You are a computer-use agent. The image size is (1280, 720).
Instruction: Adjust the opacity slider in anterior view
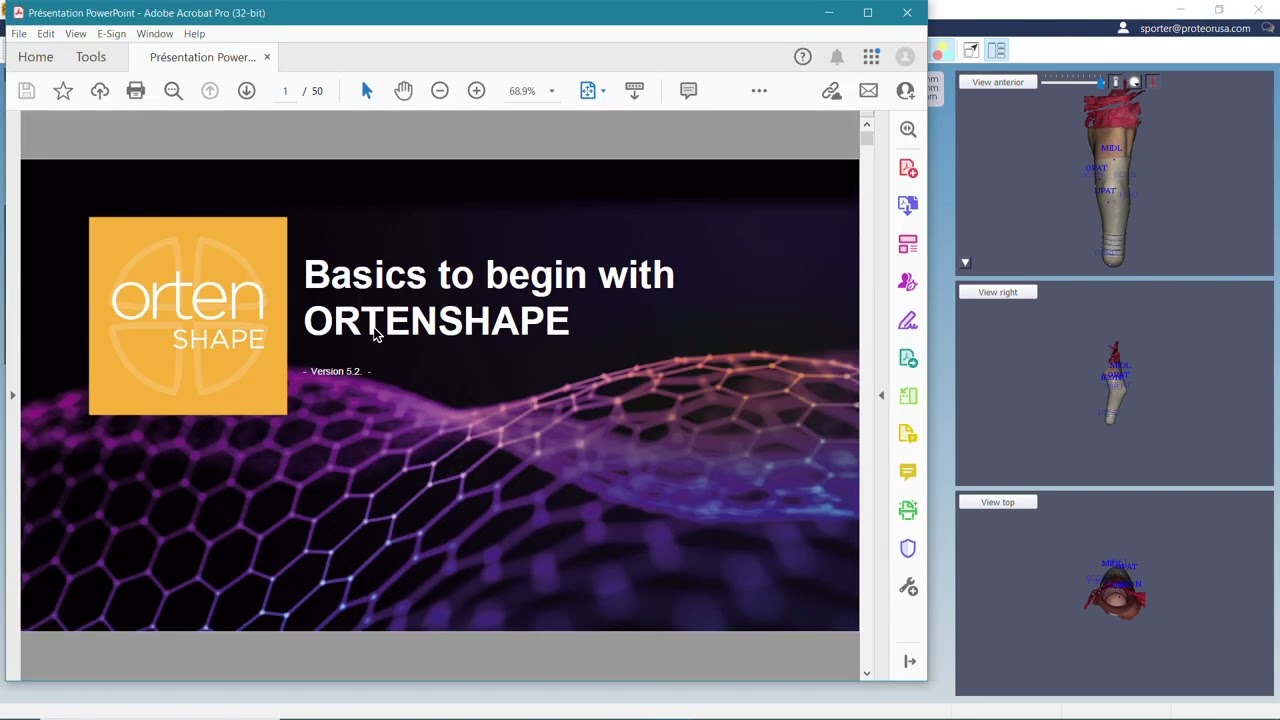click(x=1072, y=82)
